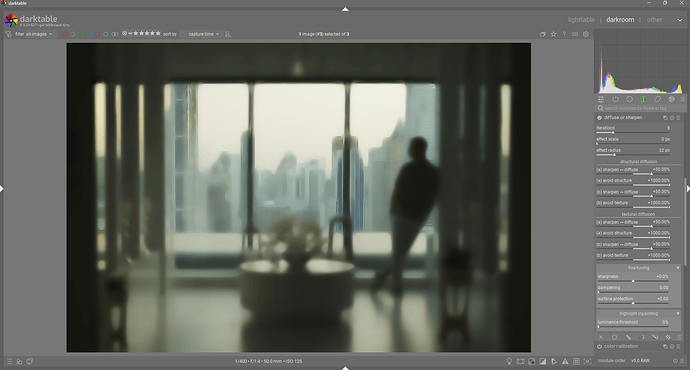Open presets for color calibration module
690x370 pixels.
click(678, 347)
